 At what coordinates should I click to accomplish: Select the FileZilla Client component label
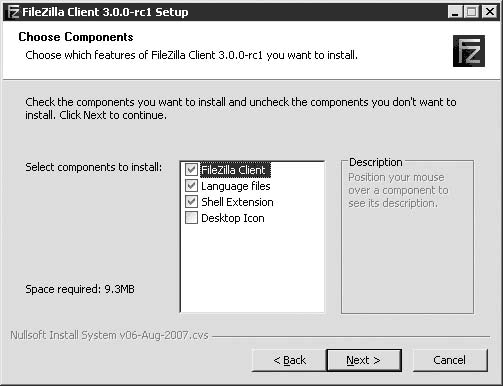click(235, 170)
